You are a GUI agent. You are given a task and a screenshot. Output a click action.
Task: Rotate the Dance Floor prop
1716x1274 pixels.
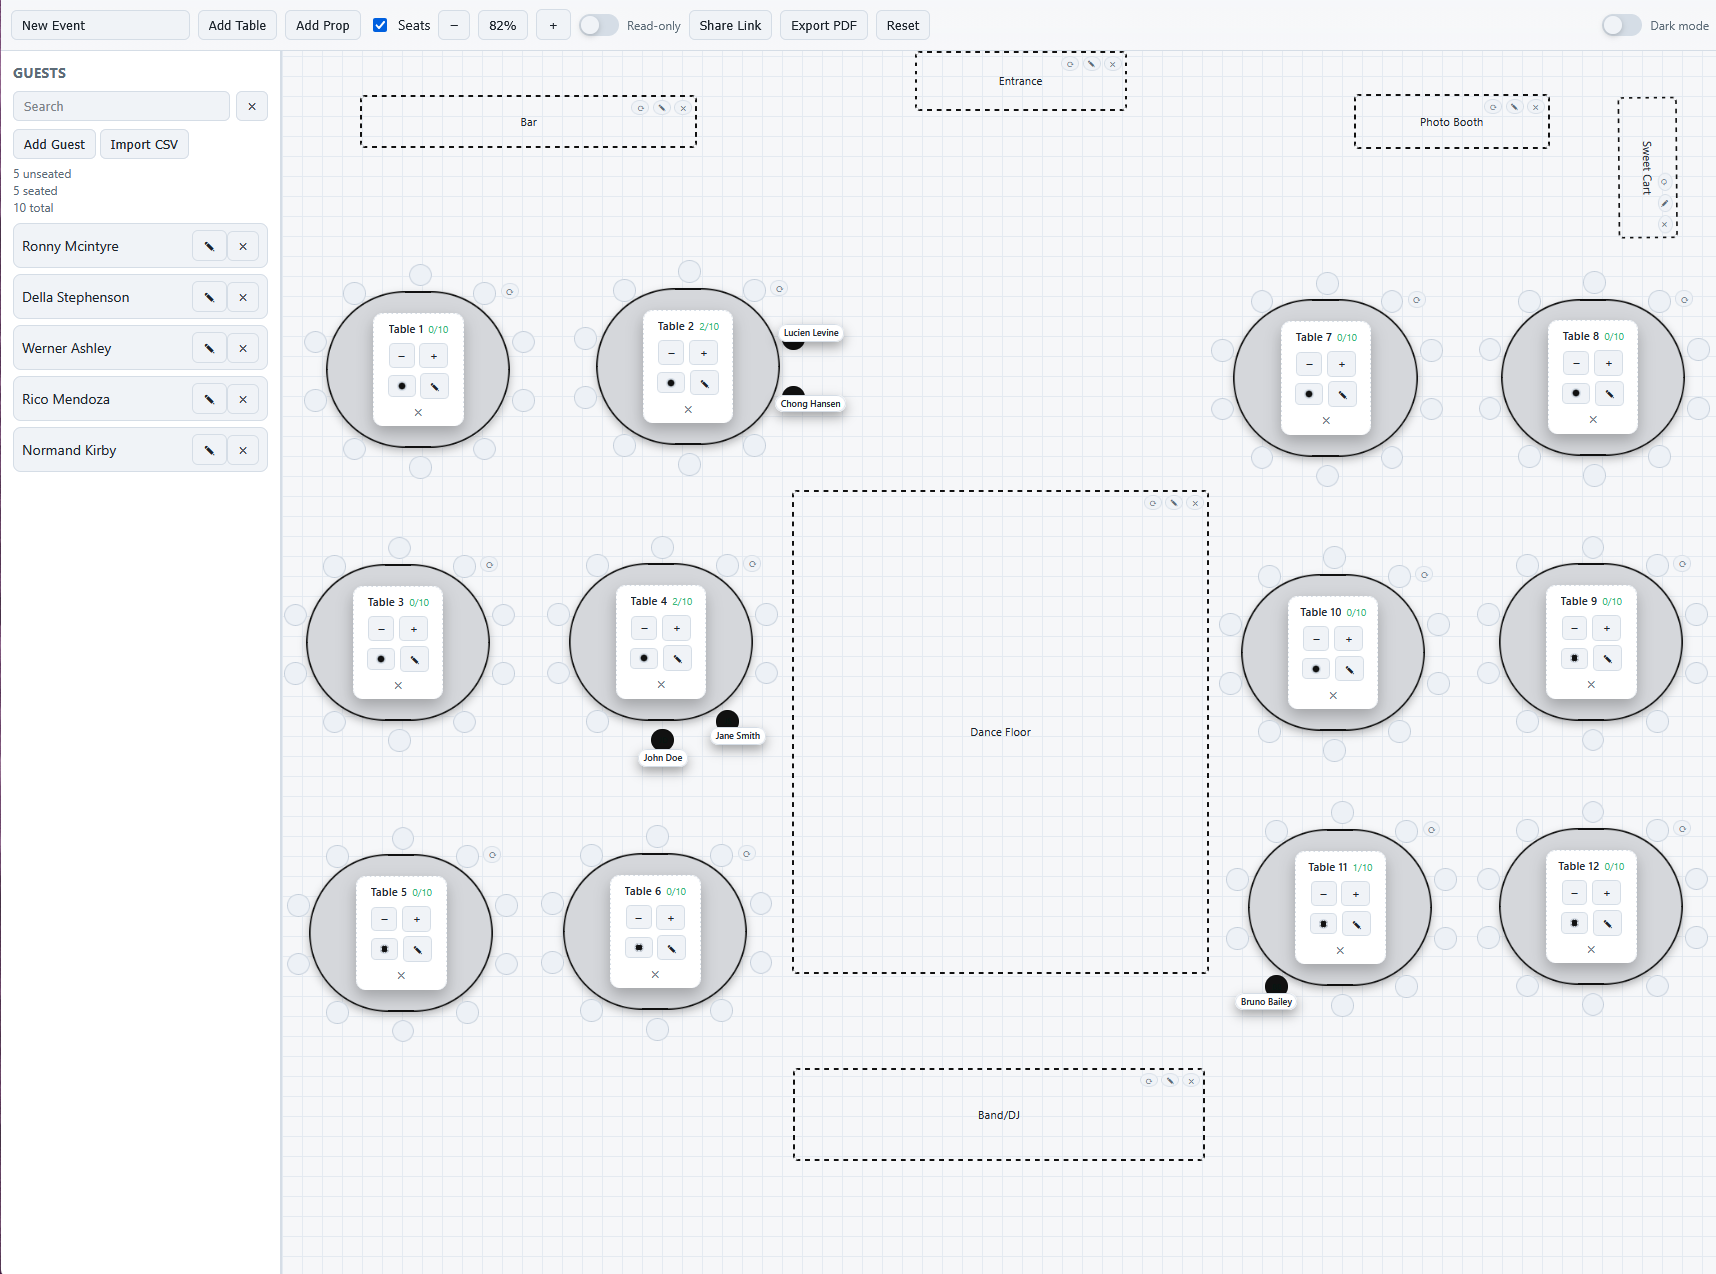point(1153,503)
